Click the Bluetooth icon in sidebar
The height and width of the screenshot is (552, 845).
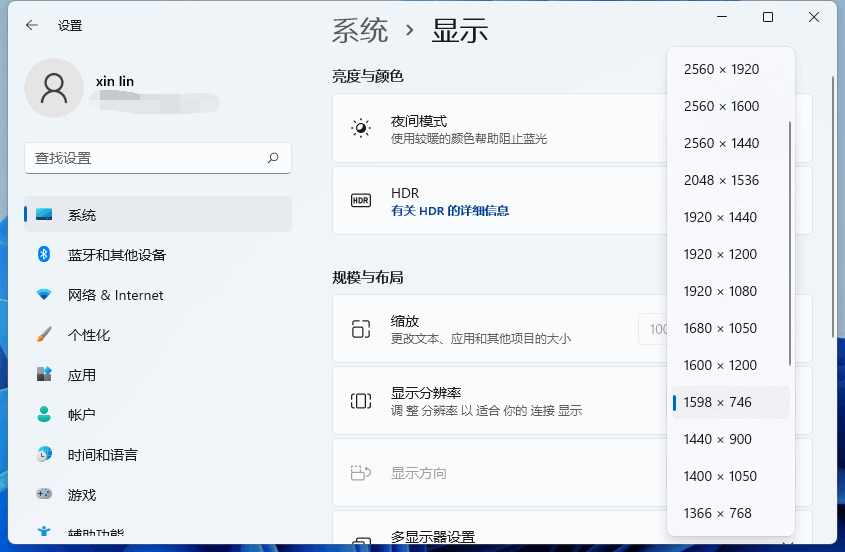click(x=44, y=254)
